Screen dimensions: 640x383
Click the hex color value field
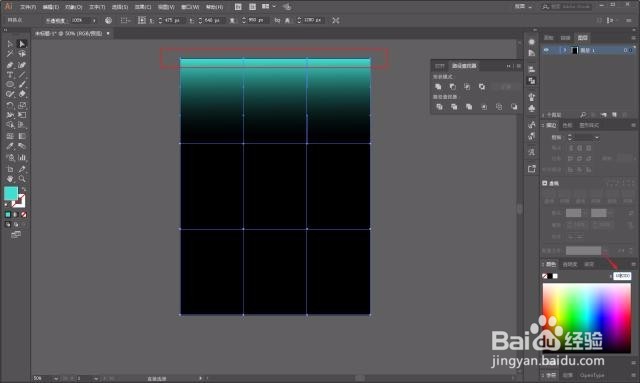[x=622, y=276]
